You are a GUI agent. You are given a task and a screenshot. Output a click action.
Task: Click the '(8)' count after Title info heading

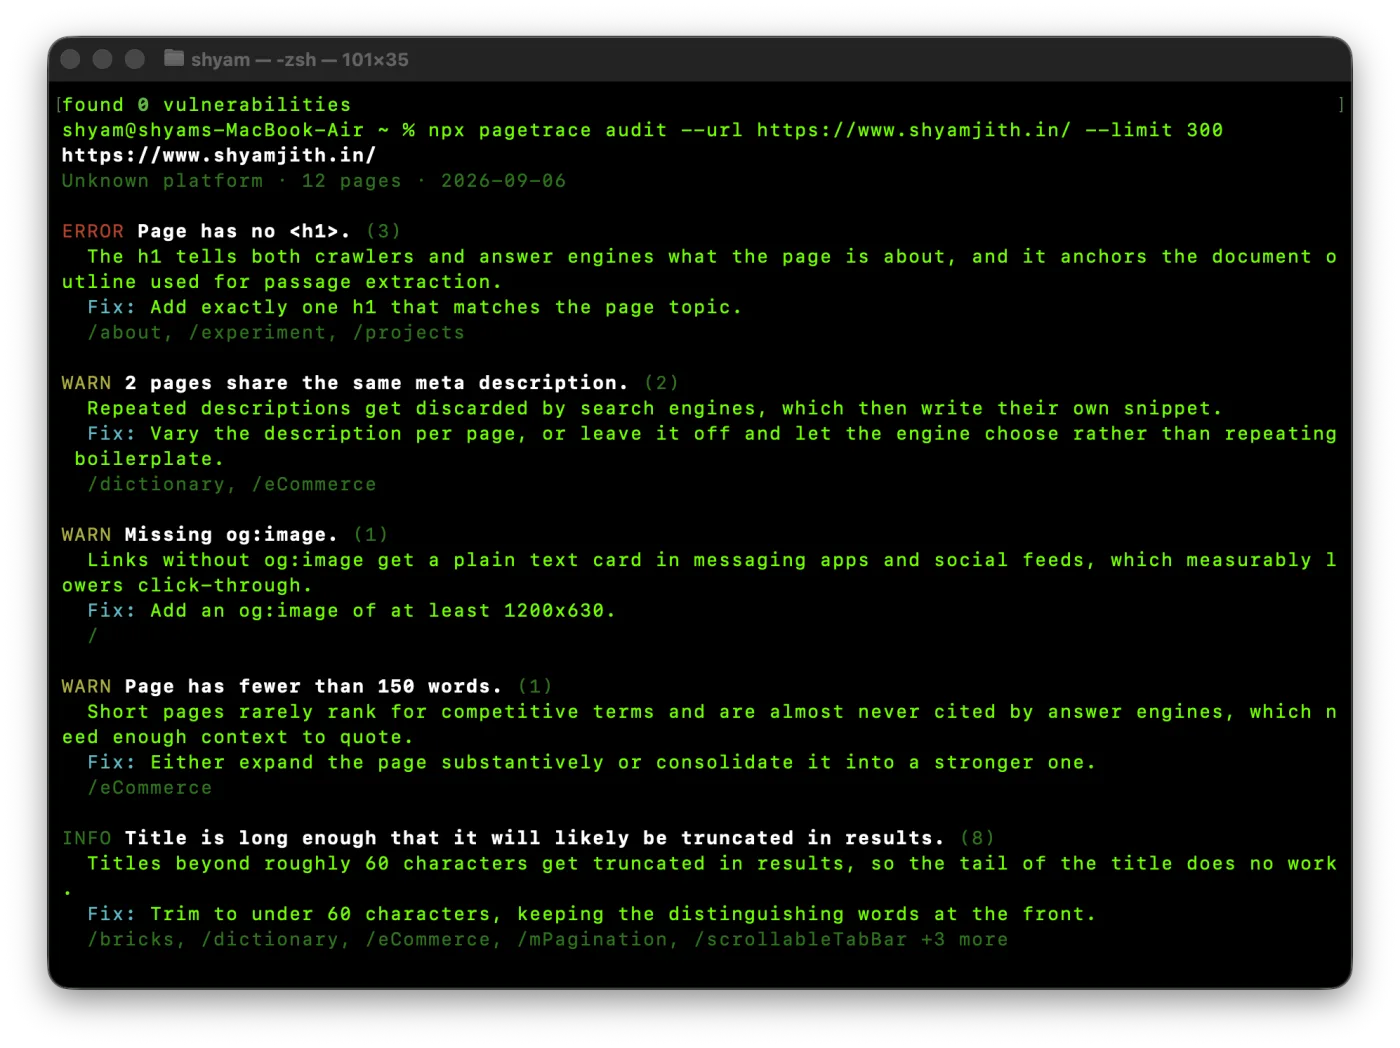[x=977, y=838]
